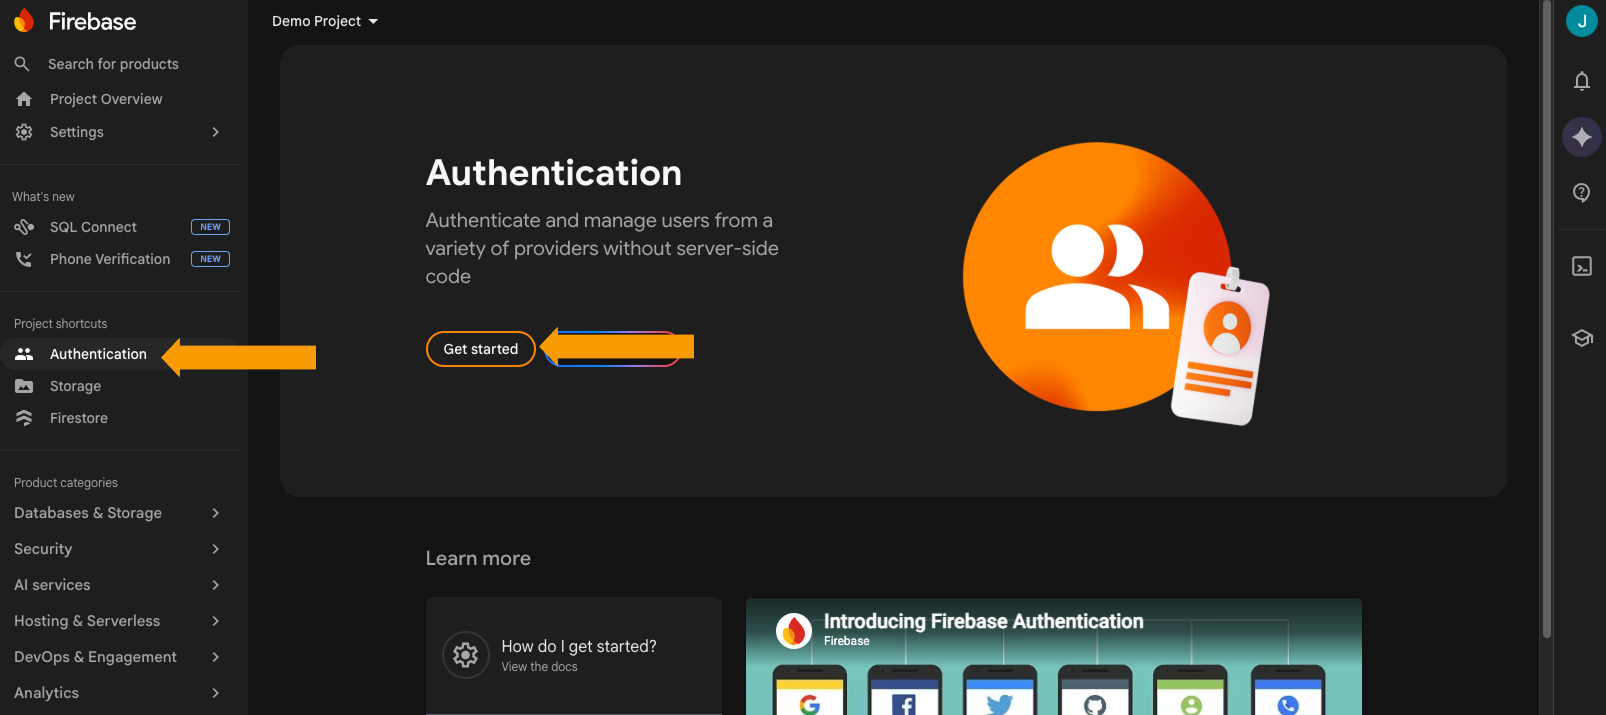Image resolution: width=1606 pixels, height=715 pixels.
Task: Open the notifications bell
Action: [1581, 81]
